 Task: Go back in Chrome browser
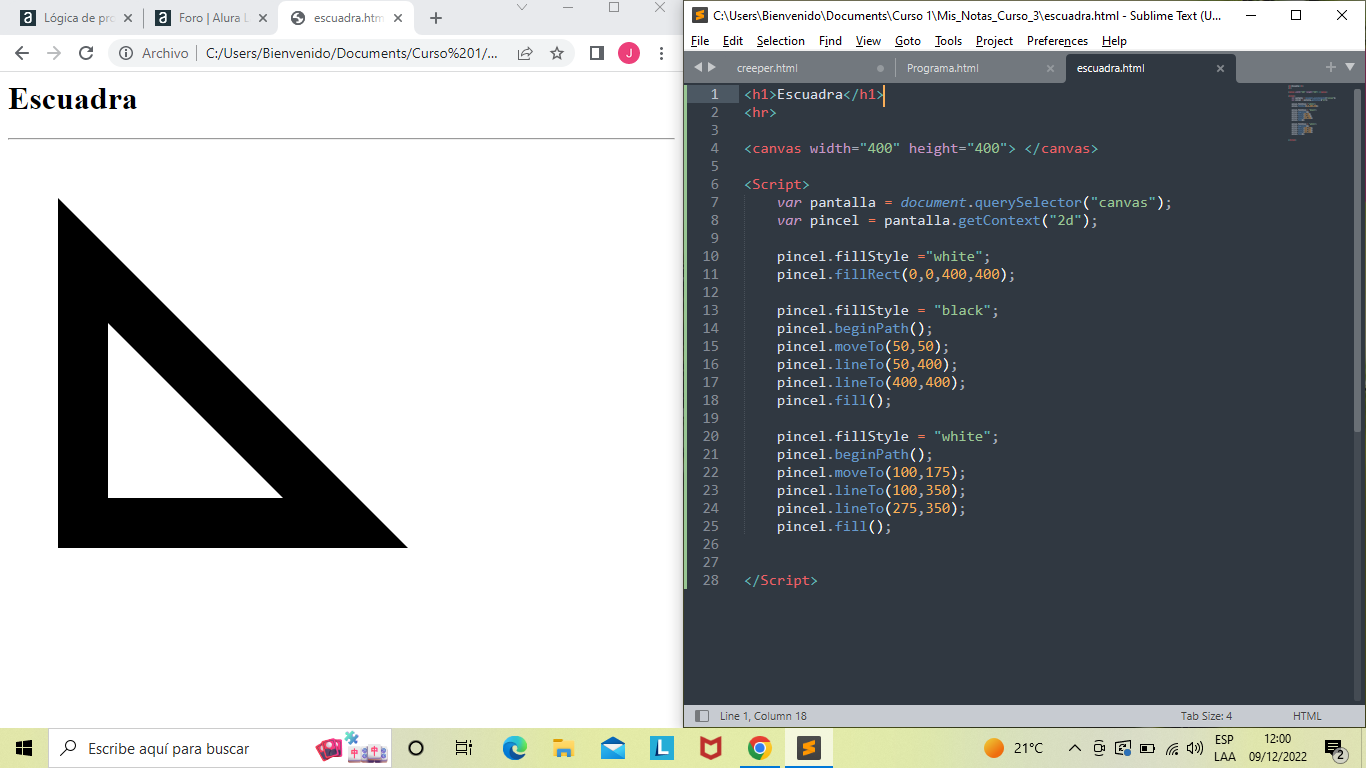[22, 53]
